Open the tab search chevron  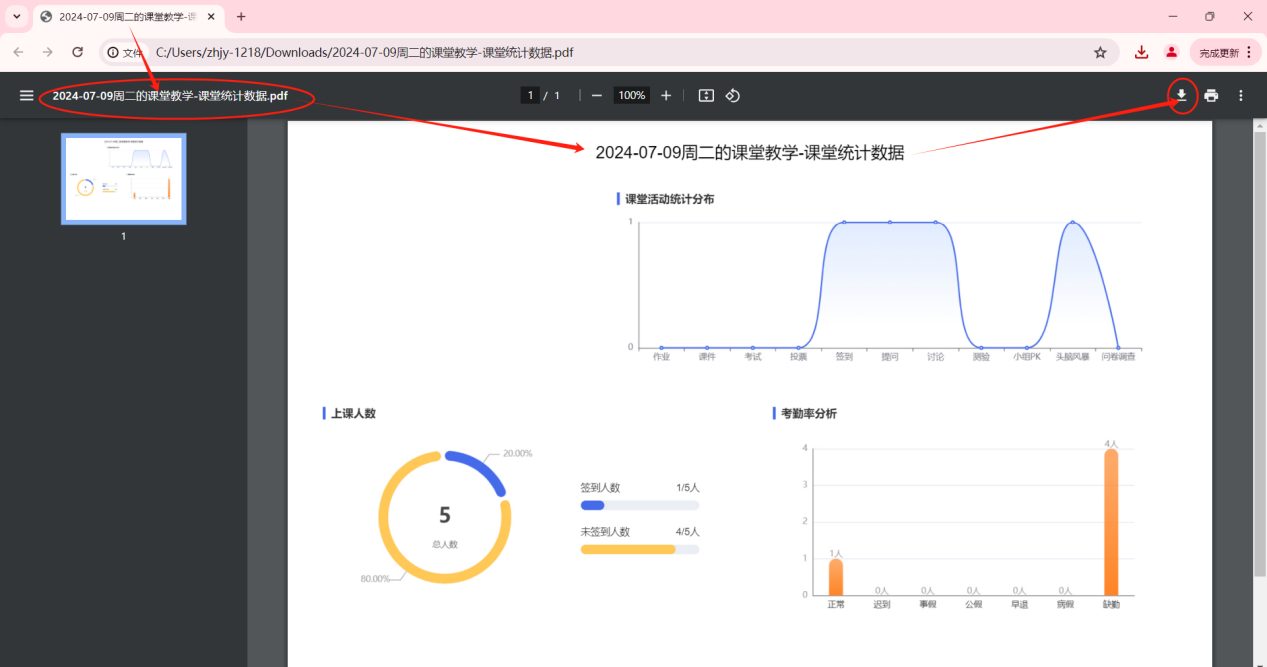coord(15,16)
